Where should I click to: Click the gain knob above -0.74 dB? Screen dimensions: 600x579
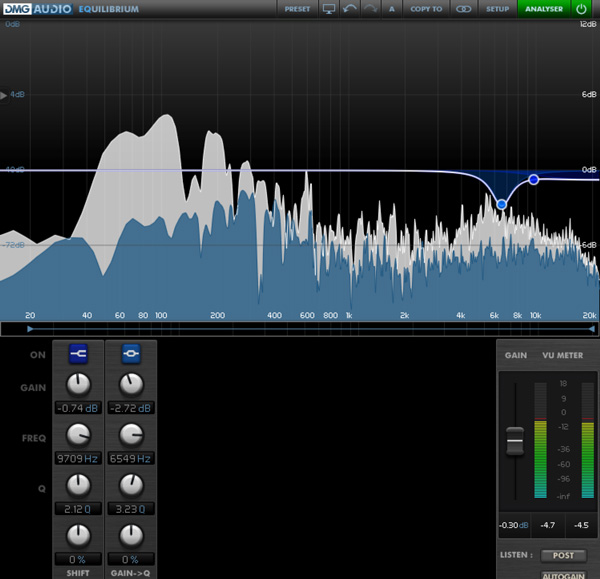78,385
